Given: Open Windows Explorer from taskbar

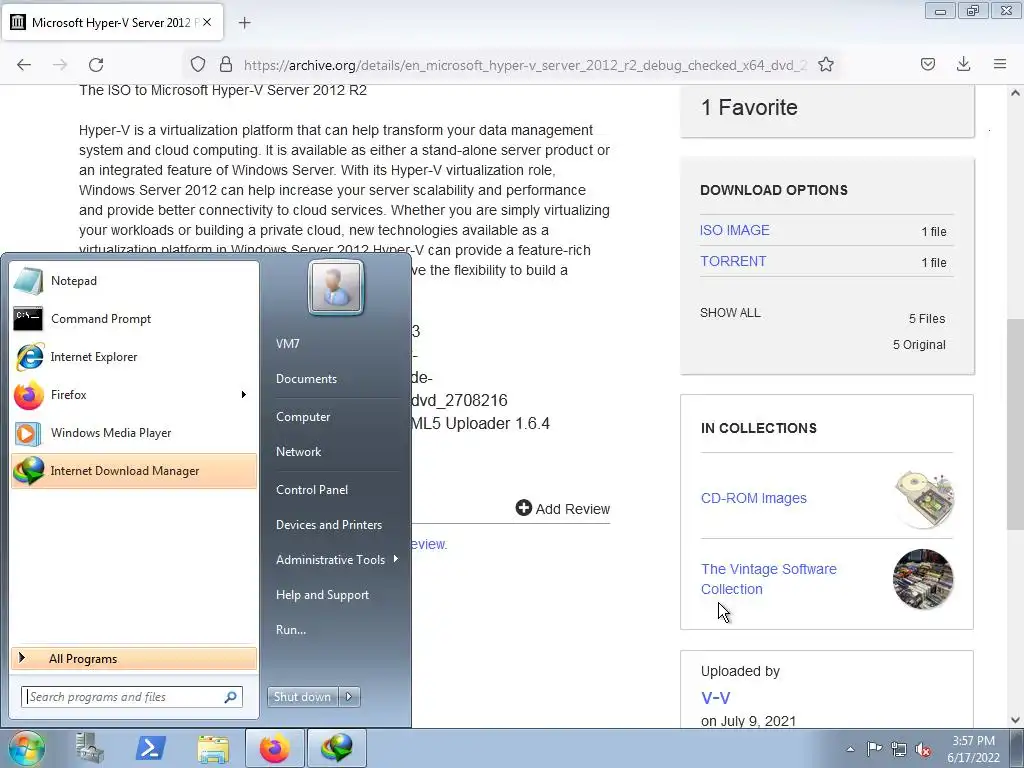Looking at the screenshot, I should tap(213, 748).
